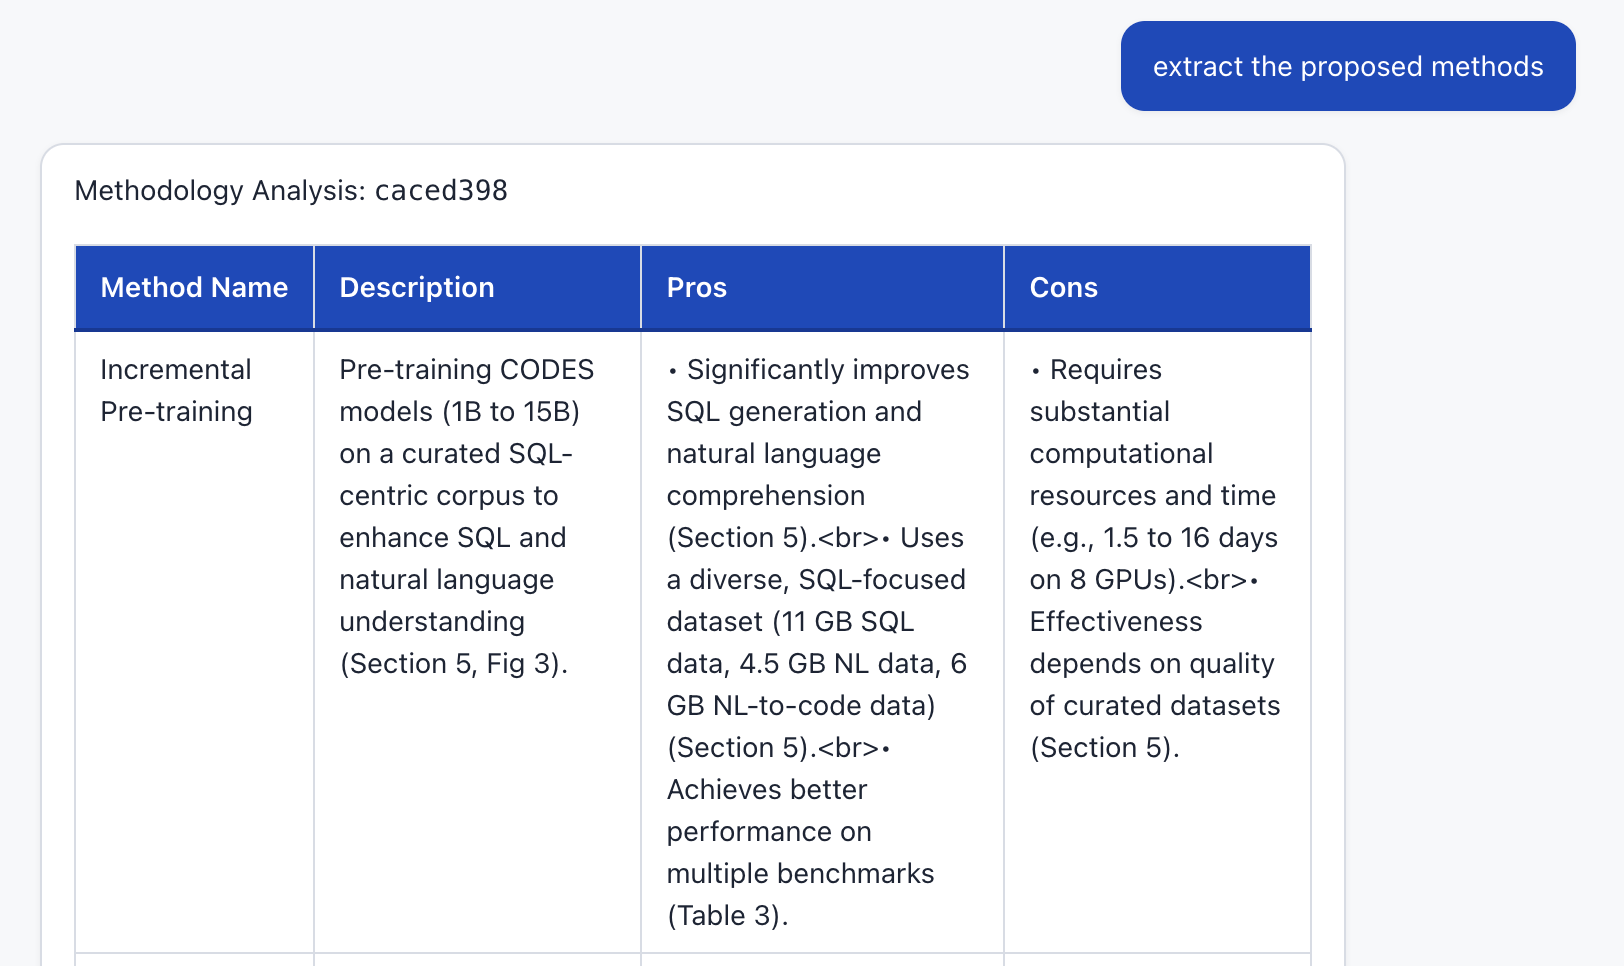Click the Cons column header
The height and width of the screenshot is (966, 1624).
point(1063,287)
